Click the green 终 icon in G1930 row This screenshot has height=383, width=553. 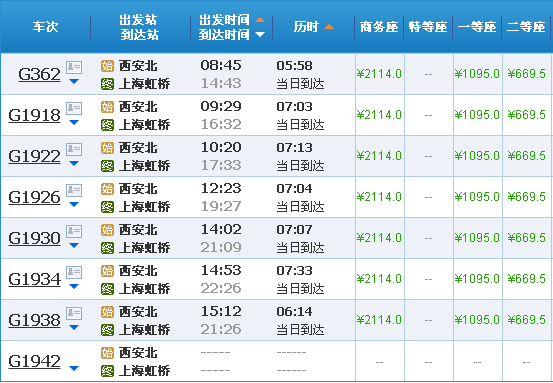pyautogui.click(x=107, y=248)
